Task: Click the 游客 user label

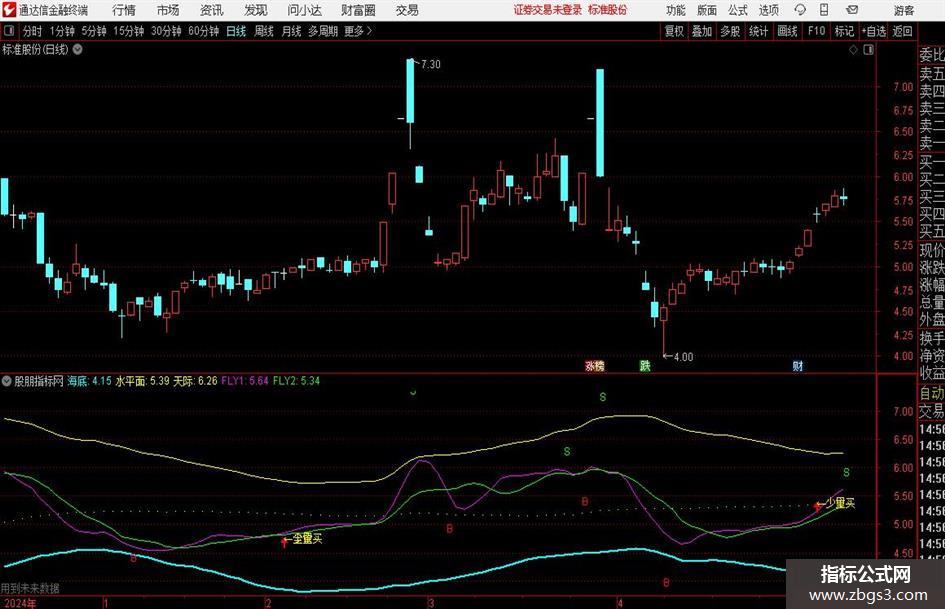Action: pos(903,10)
